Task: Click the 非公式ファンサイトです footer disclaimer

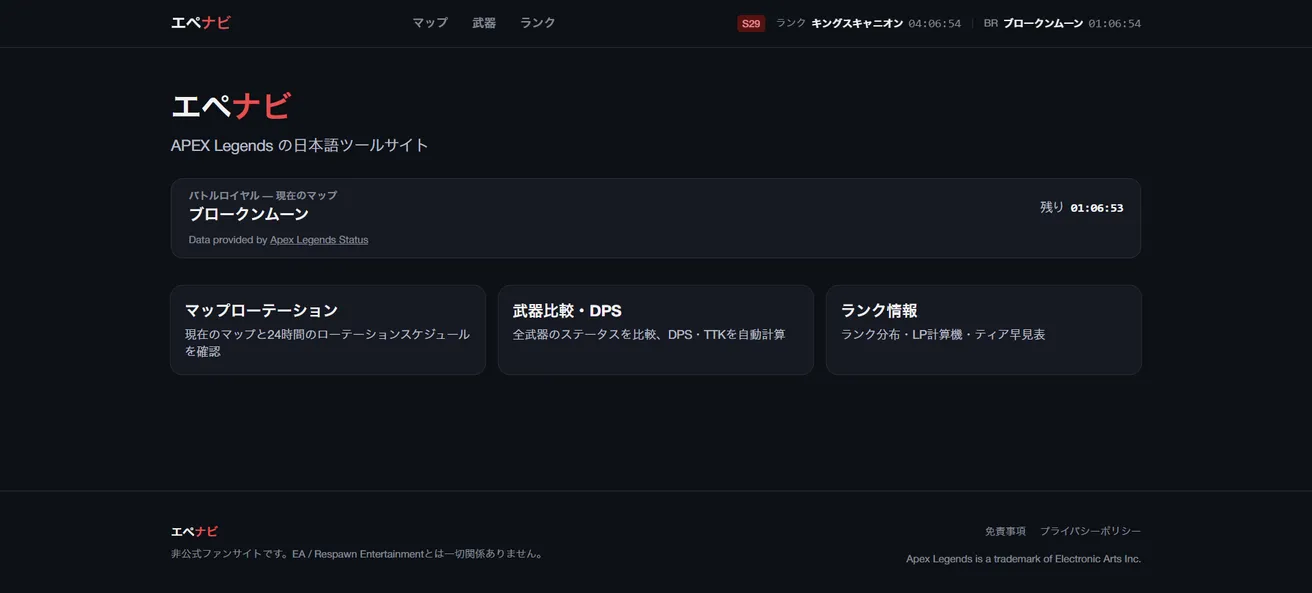Action: (x=358, y=553)
